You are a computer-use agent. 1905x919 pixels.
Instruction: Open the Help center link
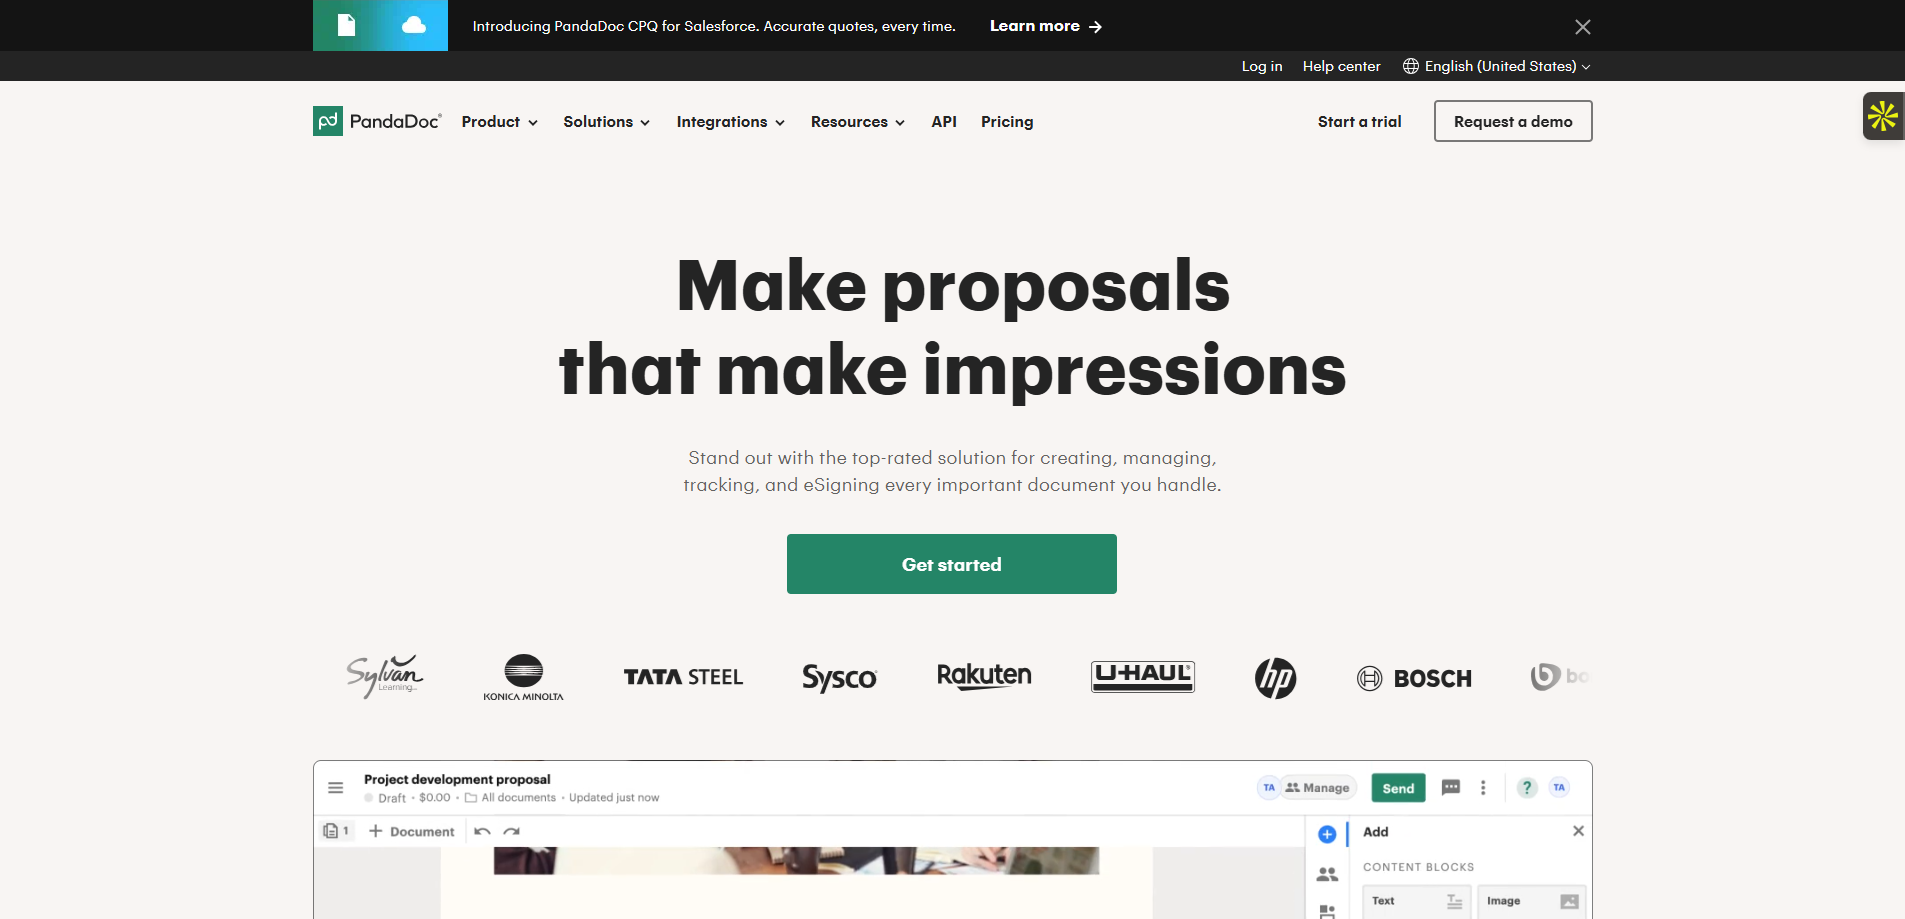click(1341, 66)
